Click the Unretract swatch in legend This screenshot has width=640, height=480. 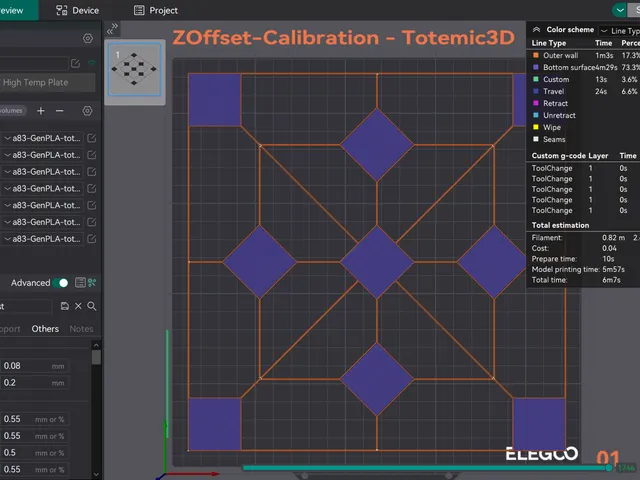(x=536, y=115)
